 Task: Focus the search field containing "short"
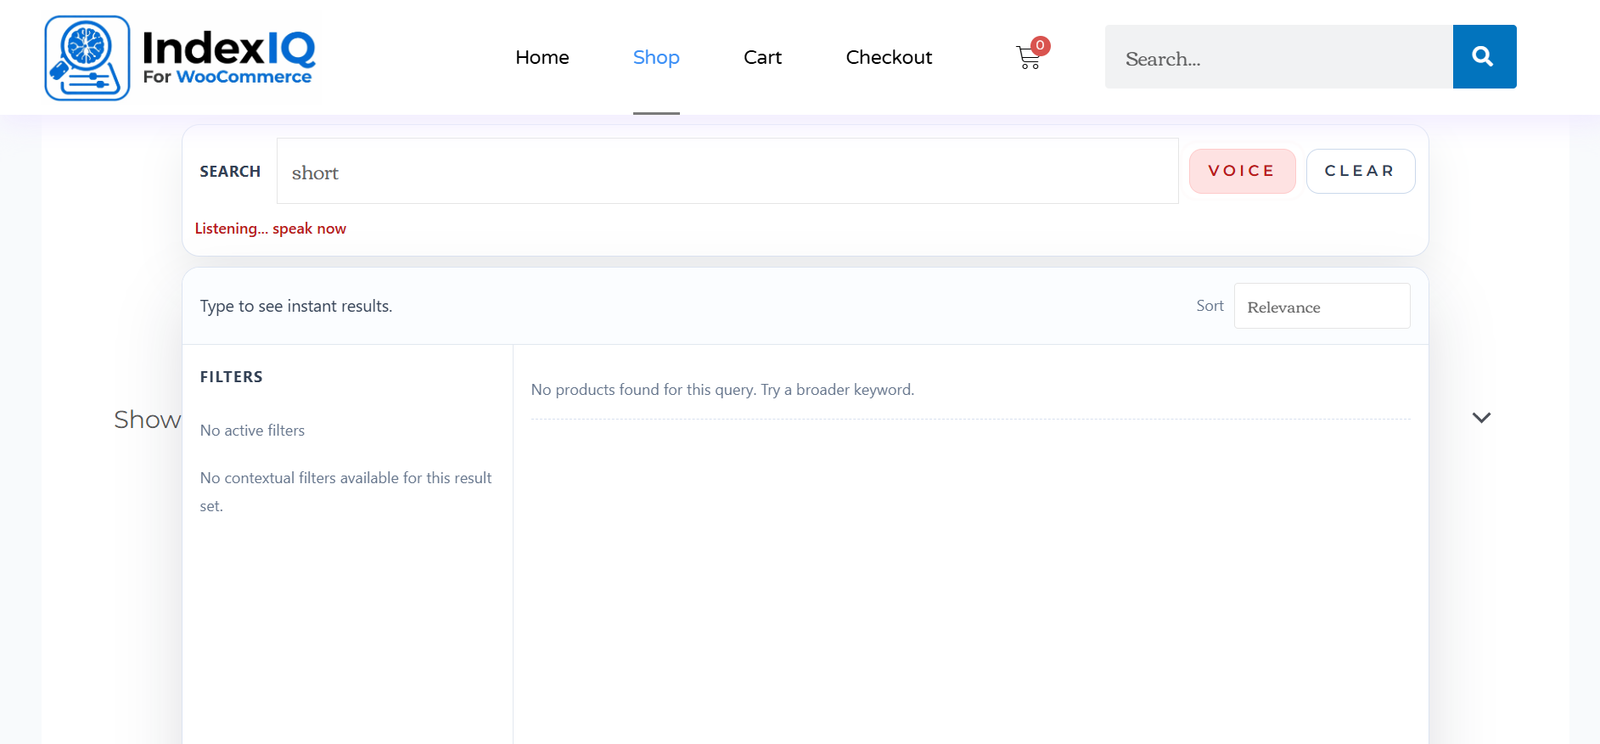point(726,172)
